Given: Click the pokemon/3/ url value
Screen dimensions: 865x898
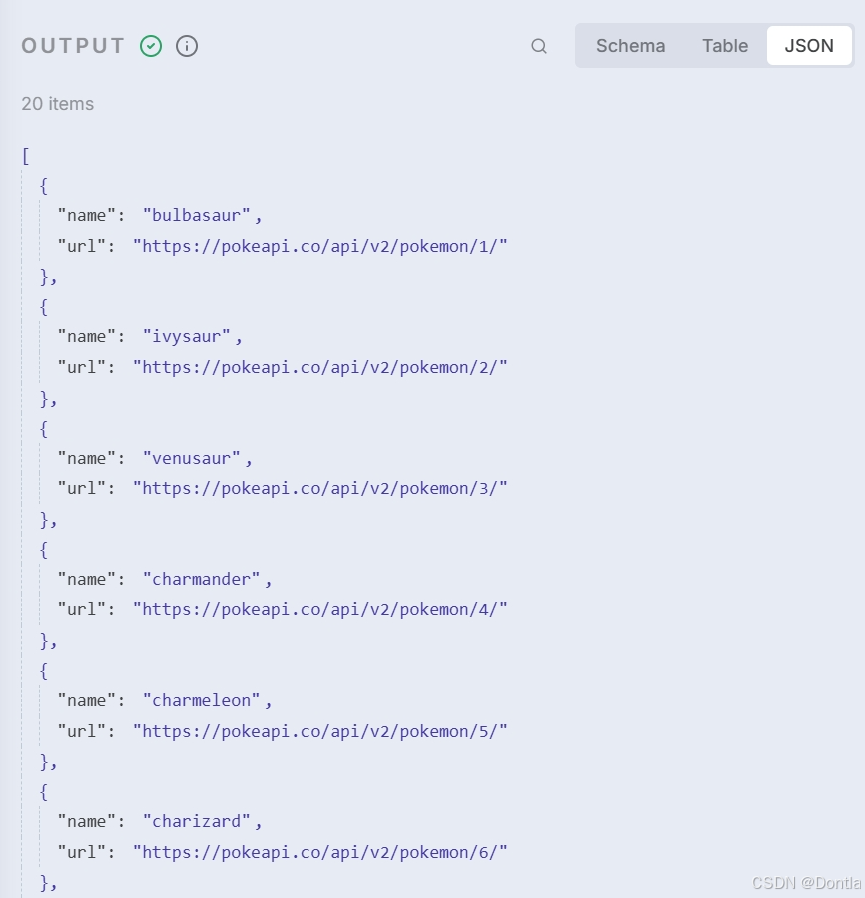Looking at the screenshot, I should tap(320, 489).
